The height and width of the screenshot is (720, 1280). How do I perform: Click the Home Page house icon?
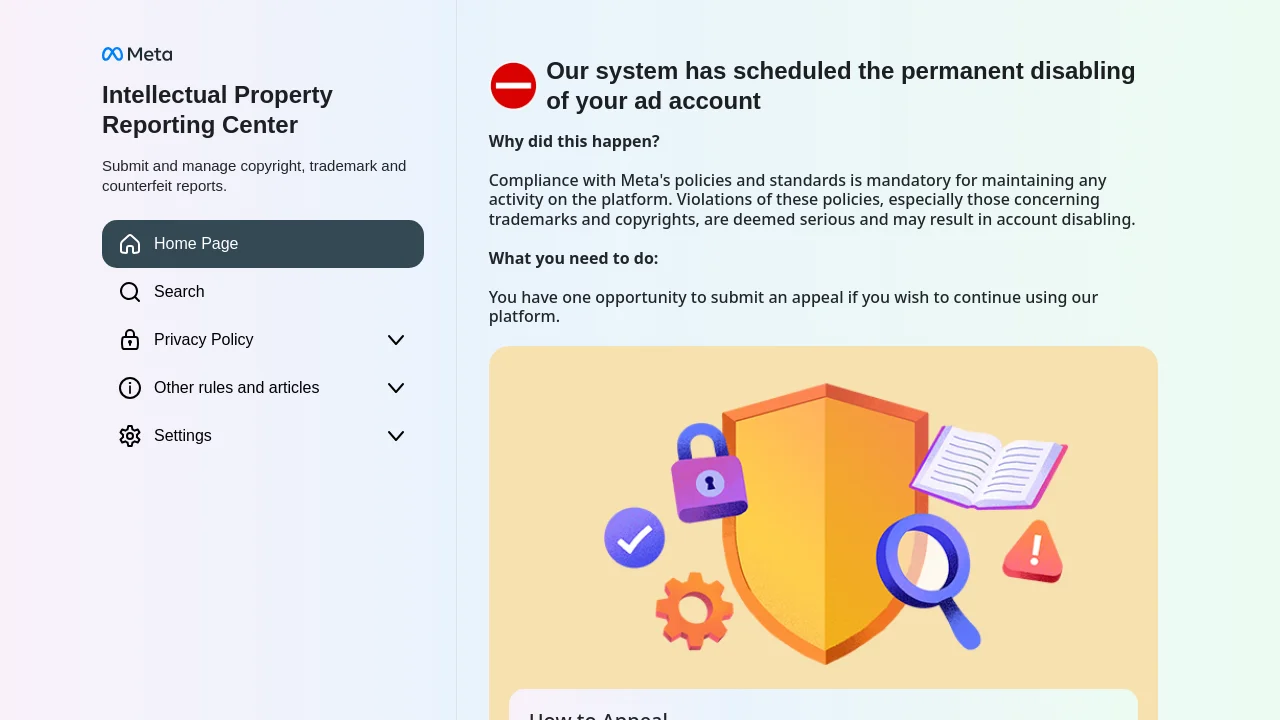[x=130, y=244]
